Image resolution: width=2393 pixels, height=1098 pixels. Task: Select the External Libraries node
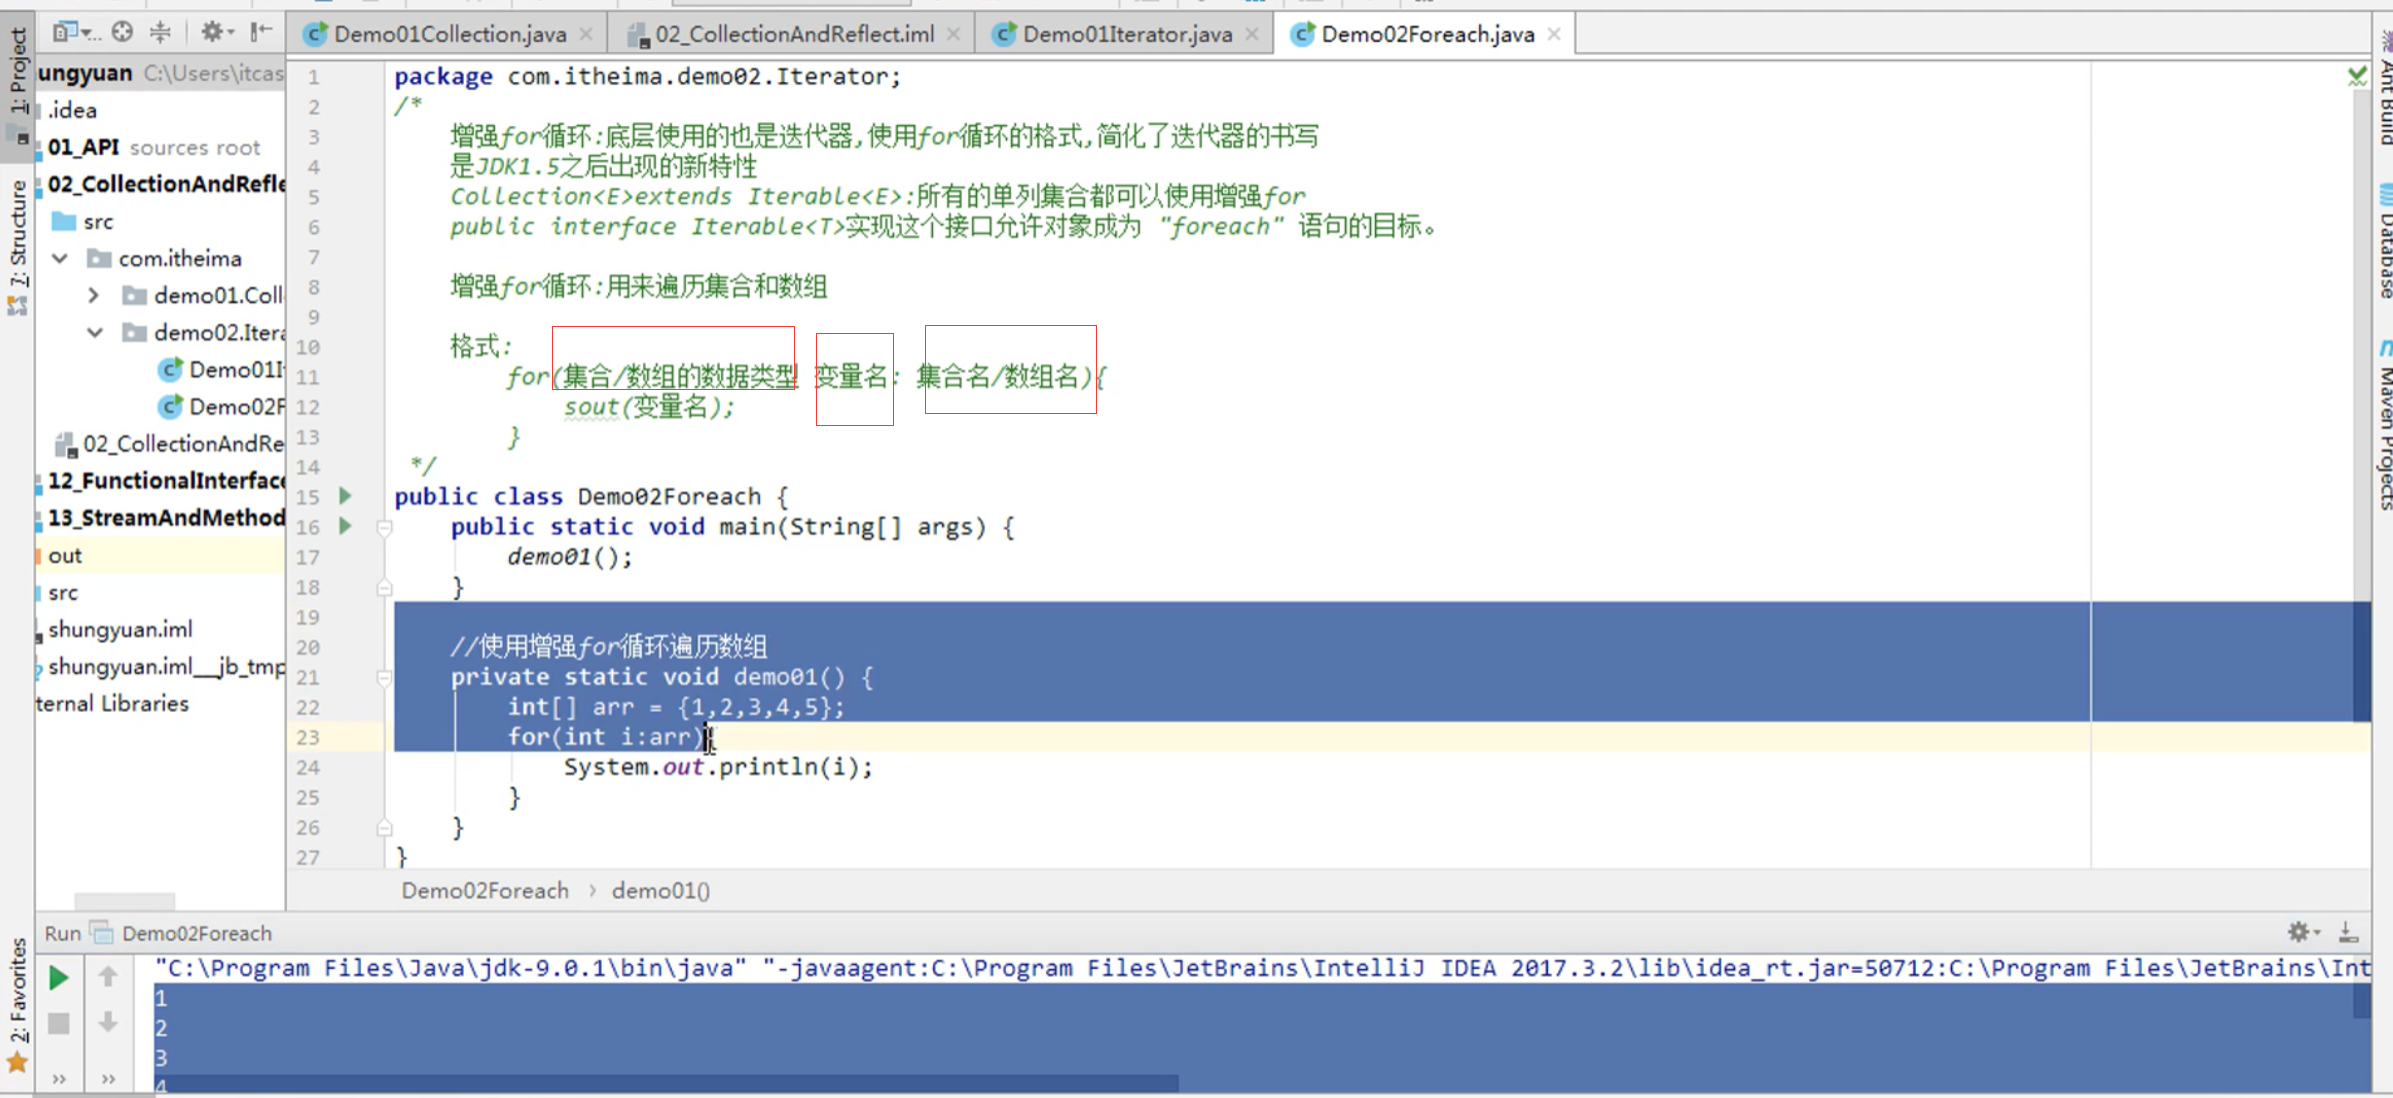tap(112, 703)
